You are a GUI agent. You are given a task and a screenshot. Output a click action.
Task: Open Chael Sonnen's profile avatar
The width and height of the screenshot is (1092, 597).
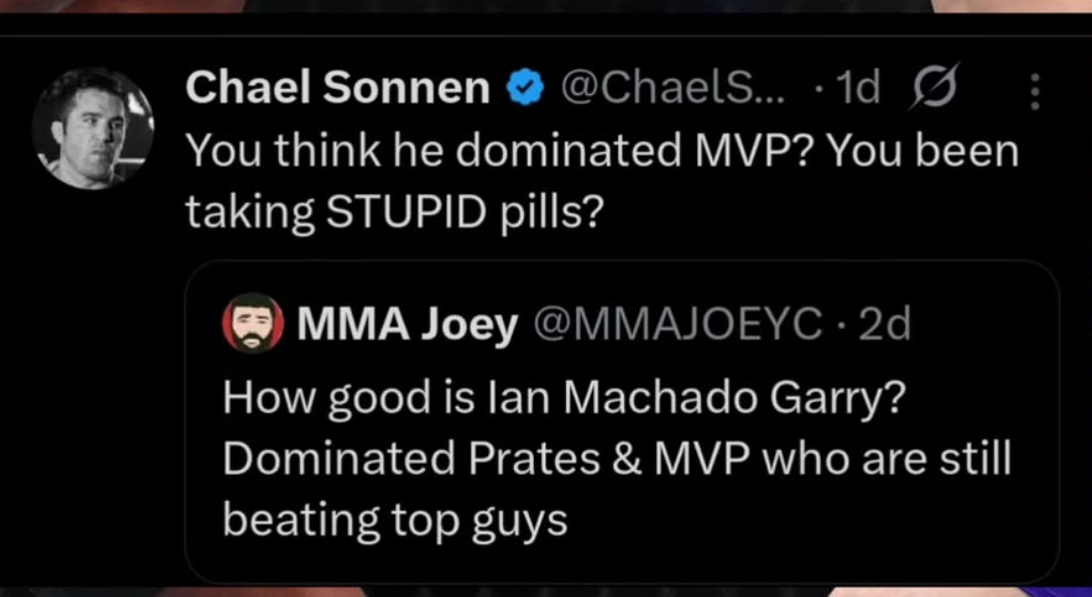tap(93, 128)
